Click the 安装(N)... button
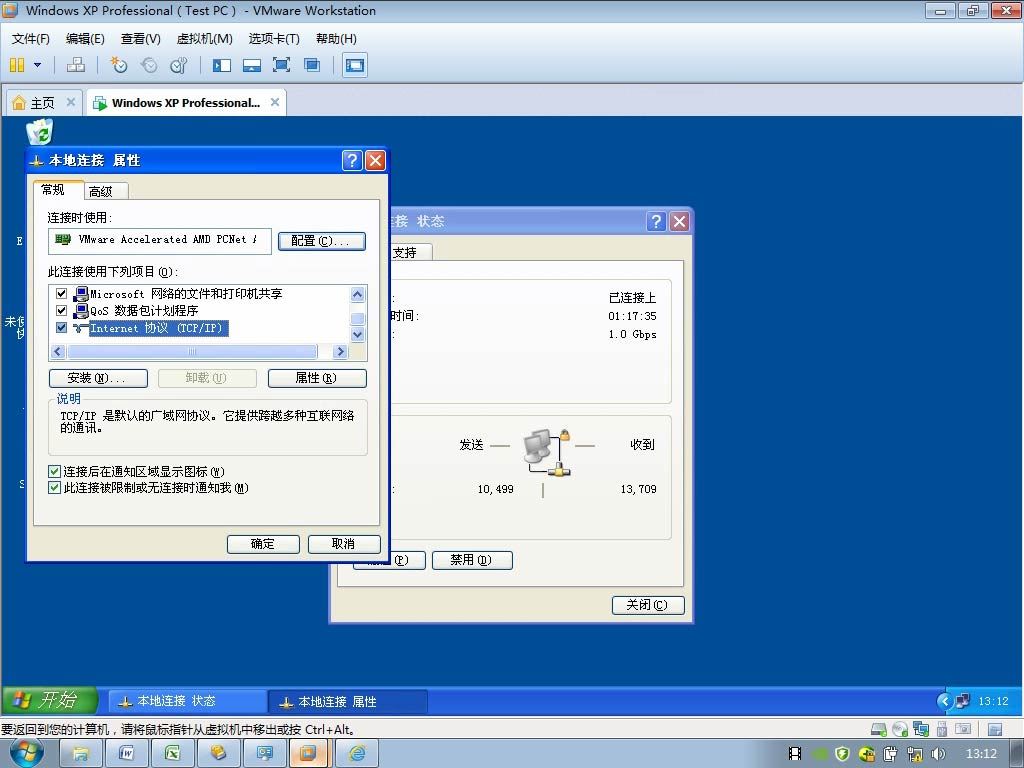1024x768 pixels. [x=99, y=378]
